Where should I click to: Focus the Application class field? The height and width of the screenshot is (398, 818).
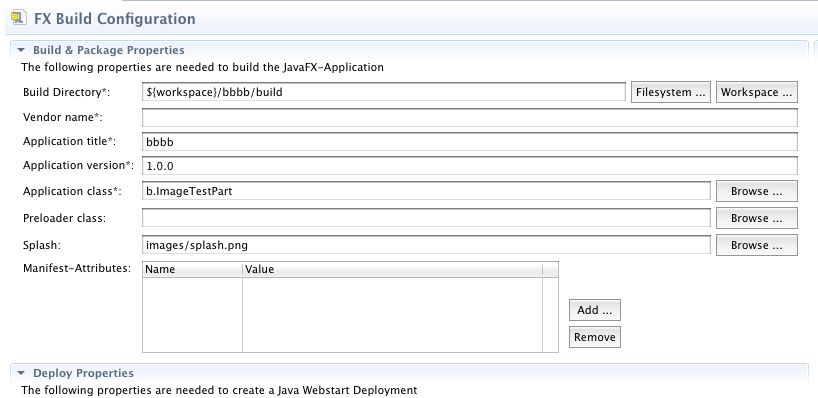click(x=426, y=191)
